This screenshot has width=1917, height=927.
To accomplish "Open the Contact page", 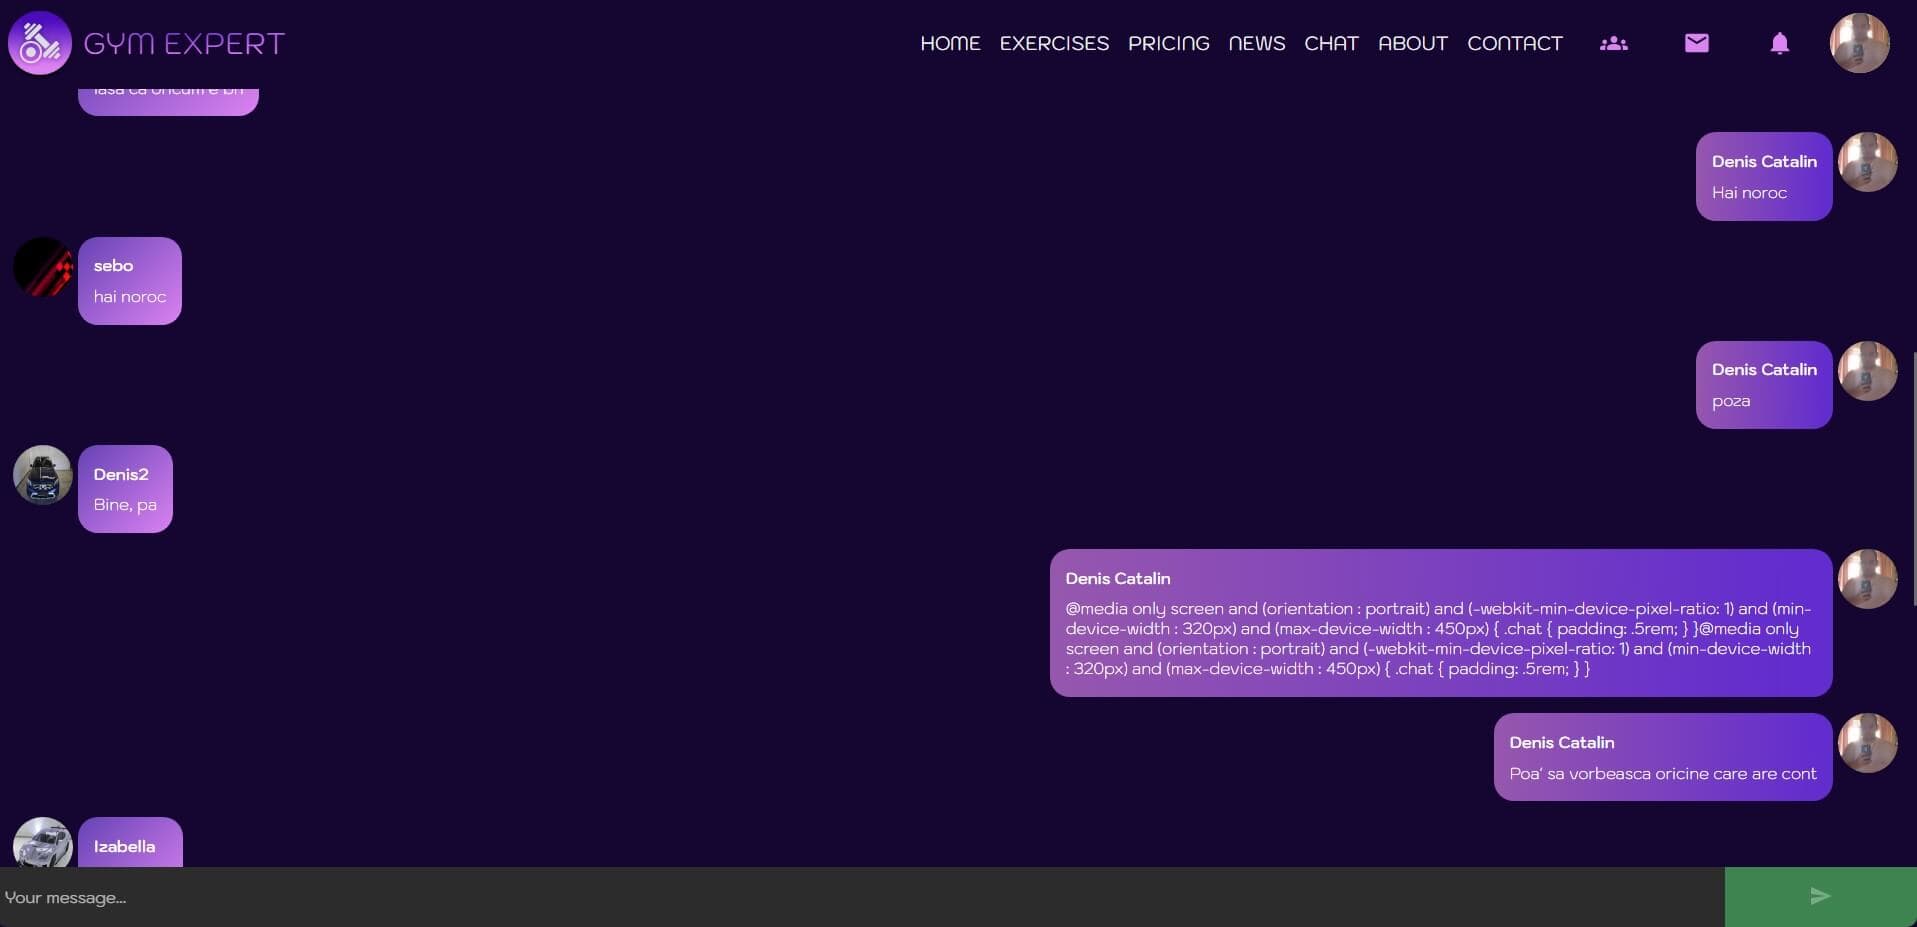I will click(1514, 43).
